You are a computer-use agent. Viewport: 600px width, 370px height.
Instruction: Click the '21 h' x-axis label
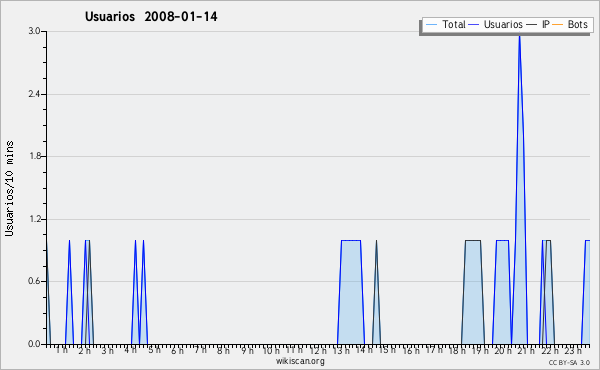click(527, 350)
